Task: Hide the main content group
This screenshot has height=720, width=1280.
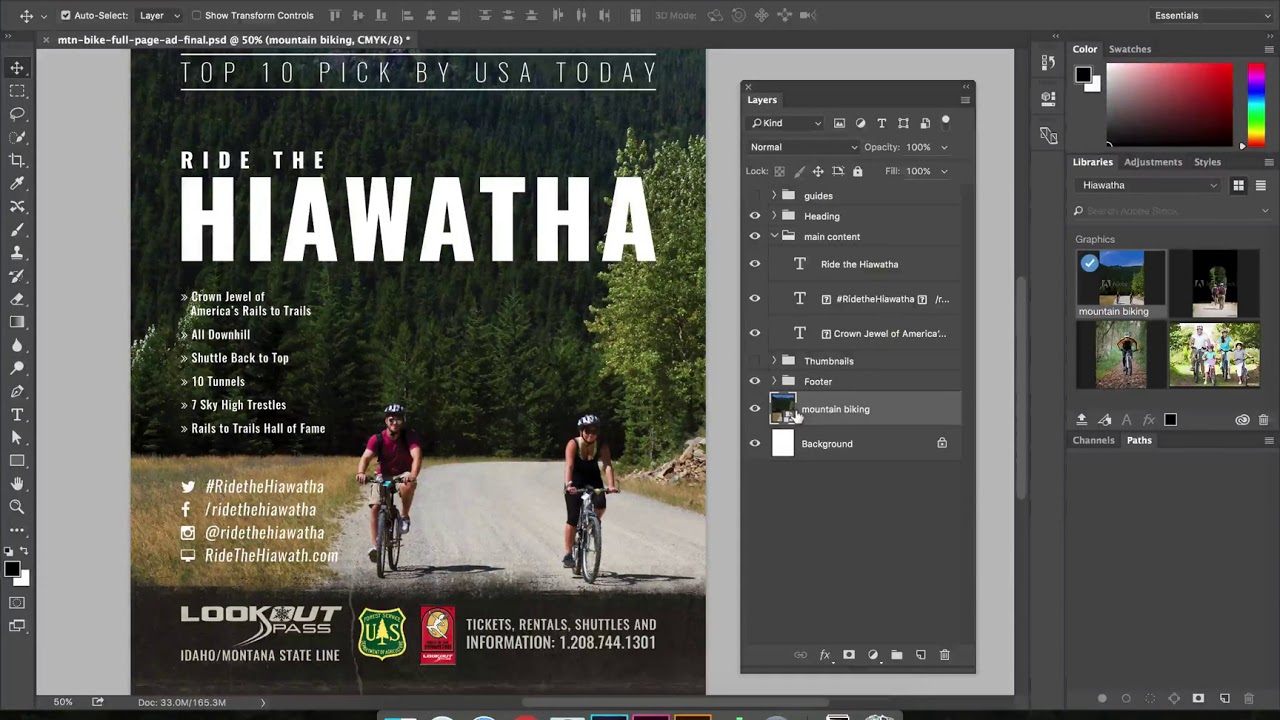Action: point(755,237)
